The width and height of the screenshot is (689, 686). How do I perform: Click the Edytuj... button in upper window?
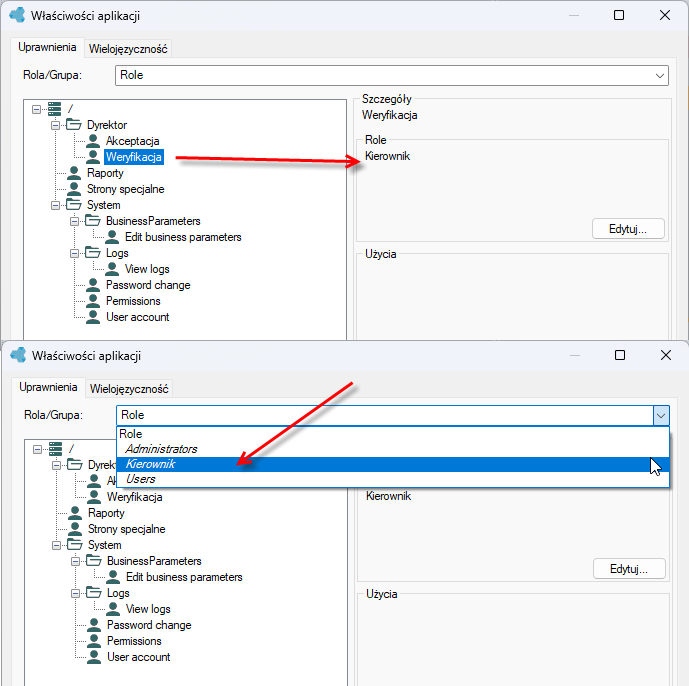(x=628, y=229)
